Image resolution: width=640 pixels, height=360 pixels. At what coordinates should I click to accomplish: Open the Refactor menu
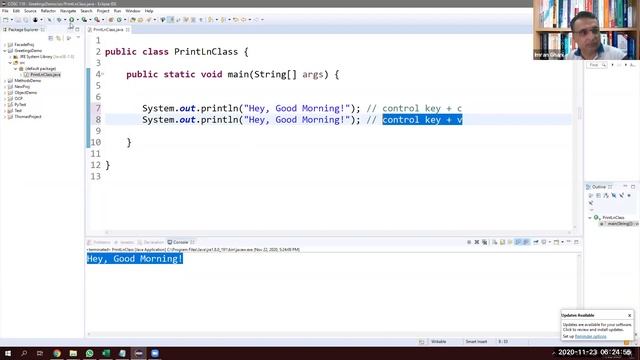click(x=48, y=11)
